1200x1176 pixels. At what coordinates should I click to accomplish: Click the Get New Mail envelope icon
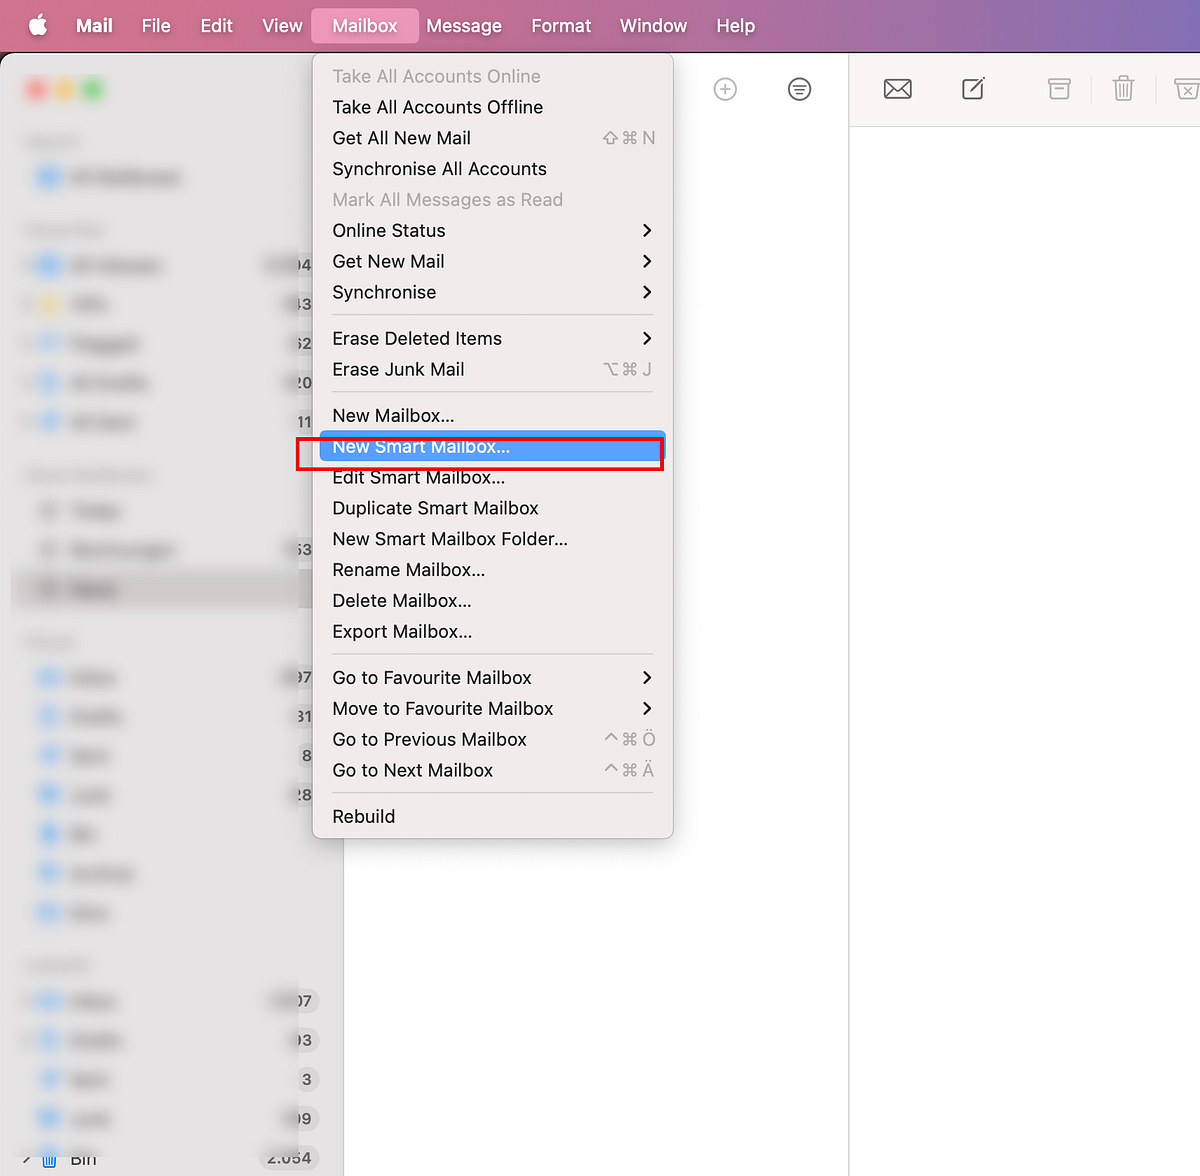click(x=897, y=89)
